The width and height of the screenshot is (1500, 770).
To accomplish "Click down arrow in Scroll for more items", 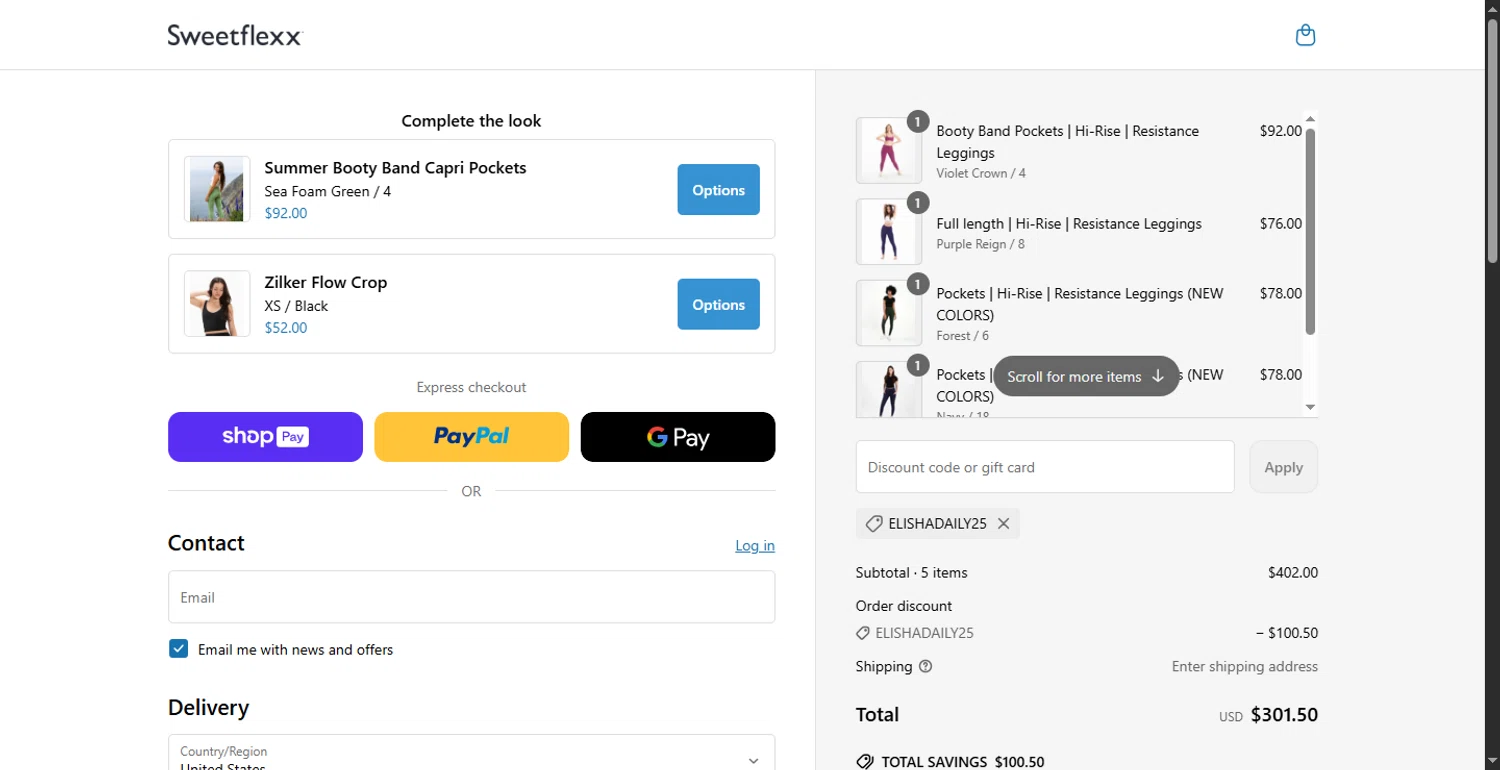I will coord(1158,376).
